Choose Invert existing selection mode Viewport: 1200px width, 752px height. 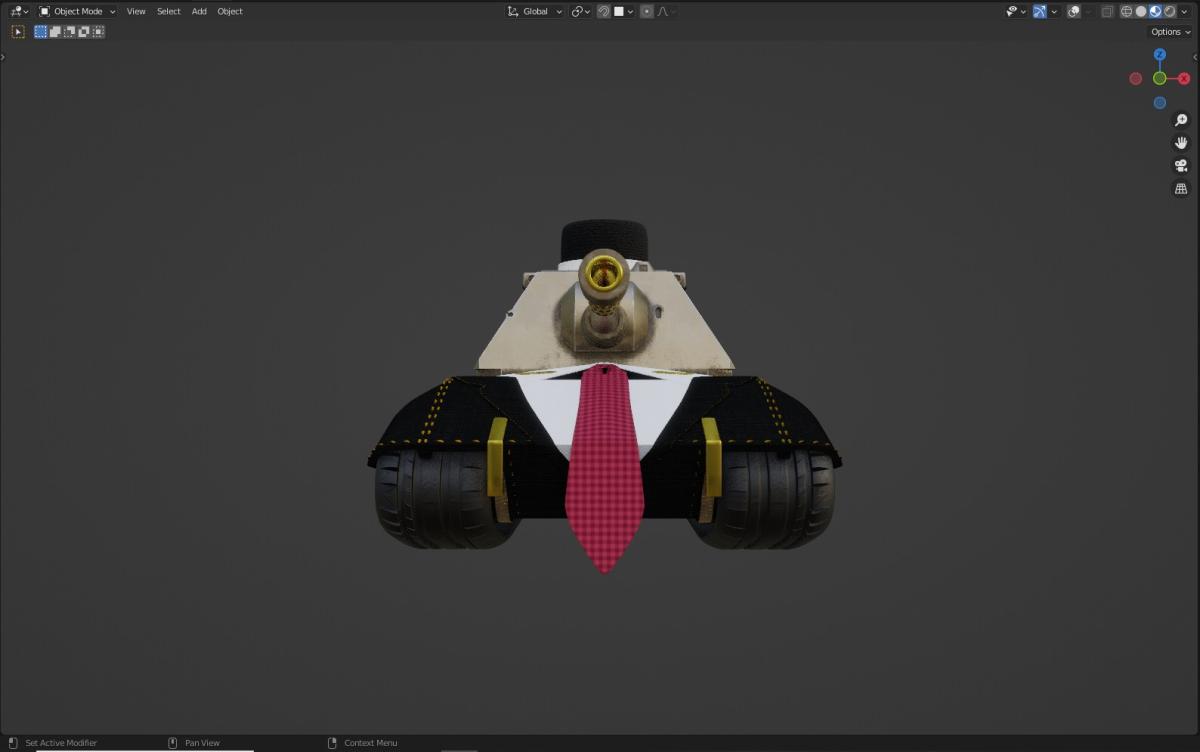click(83, 31)
